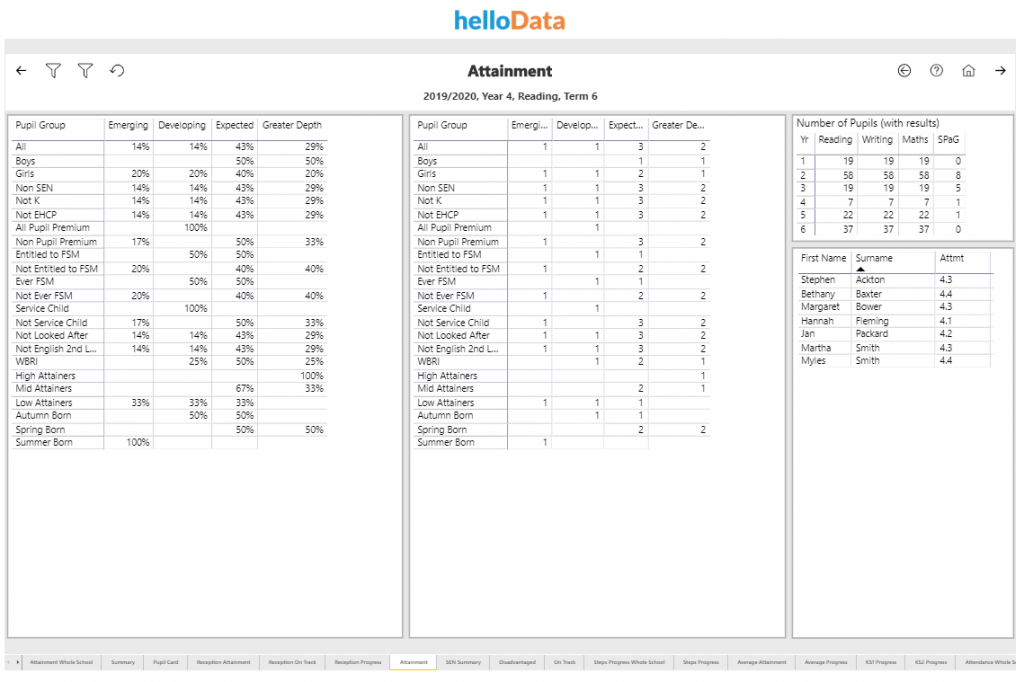Switch to the Reception Progress tab
This screenshot has width=1024, height=682.
click(358, 662)
